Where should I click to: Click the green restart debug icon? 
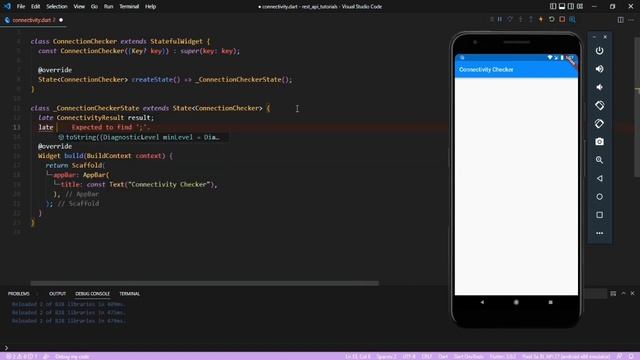tap(551, 19)
